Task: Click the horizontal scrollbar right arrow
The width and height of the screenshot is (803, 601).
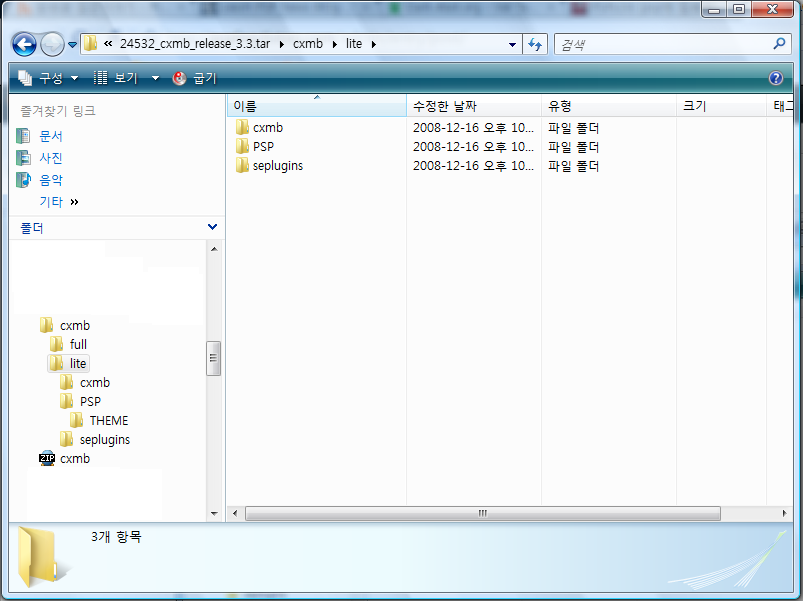Action: point(784,513)
